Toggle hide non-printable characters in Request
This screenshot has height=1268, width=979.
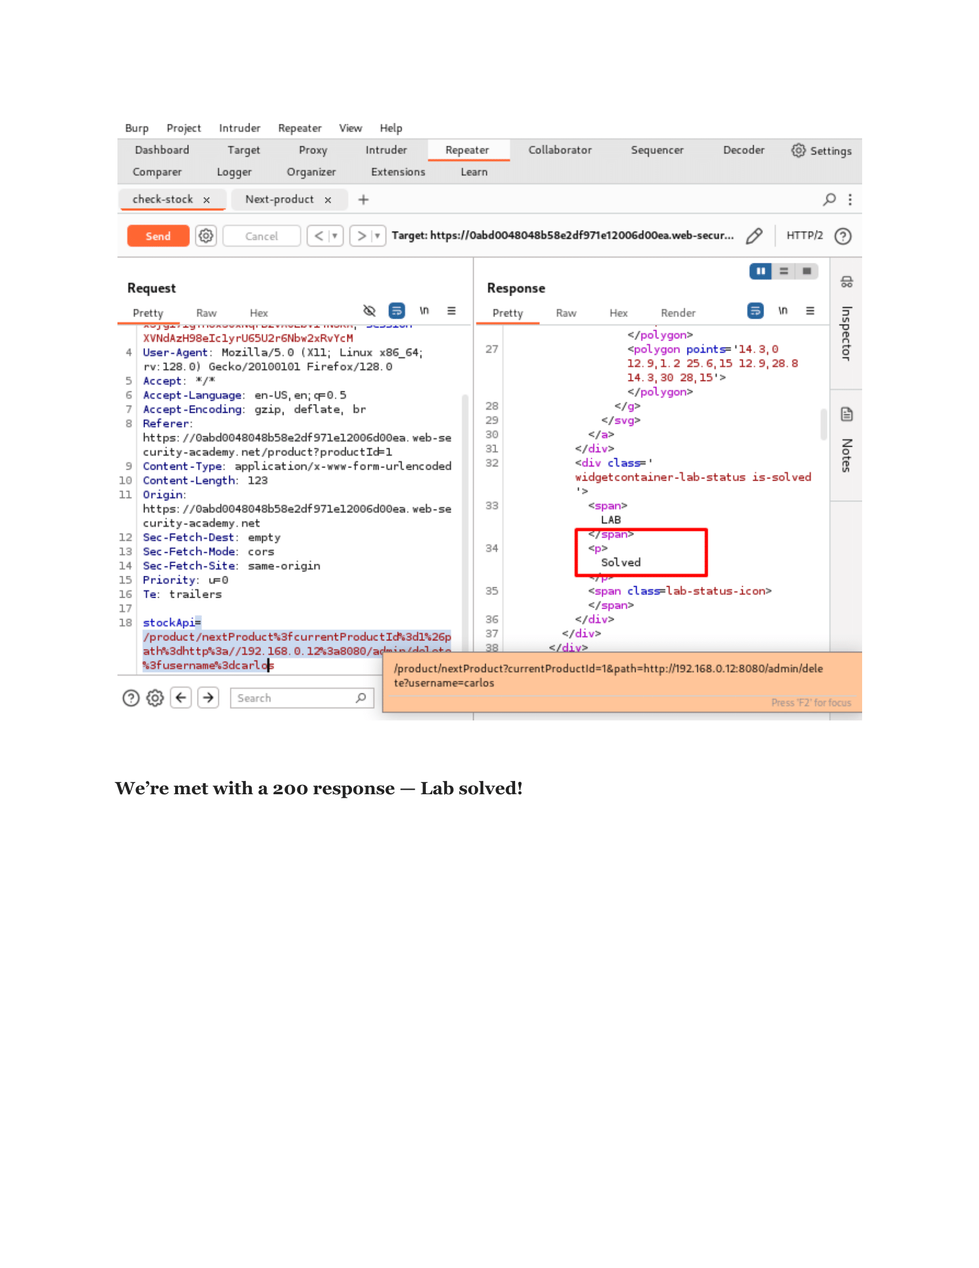(369, 311)
